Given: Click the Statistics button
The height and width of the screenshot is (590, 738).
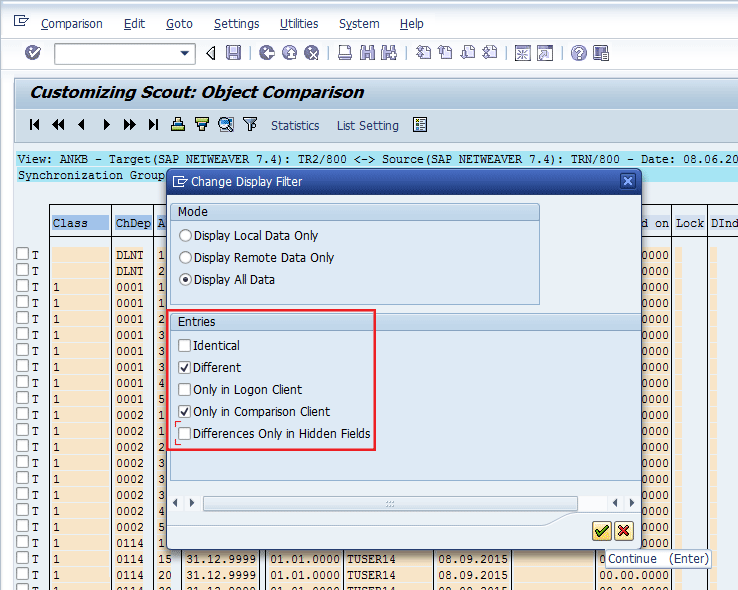Looking at the screenshot, I should coord(295,126).
